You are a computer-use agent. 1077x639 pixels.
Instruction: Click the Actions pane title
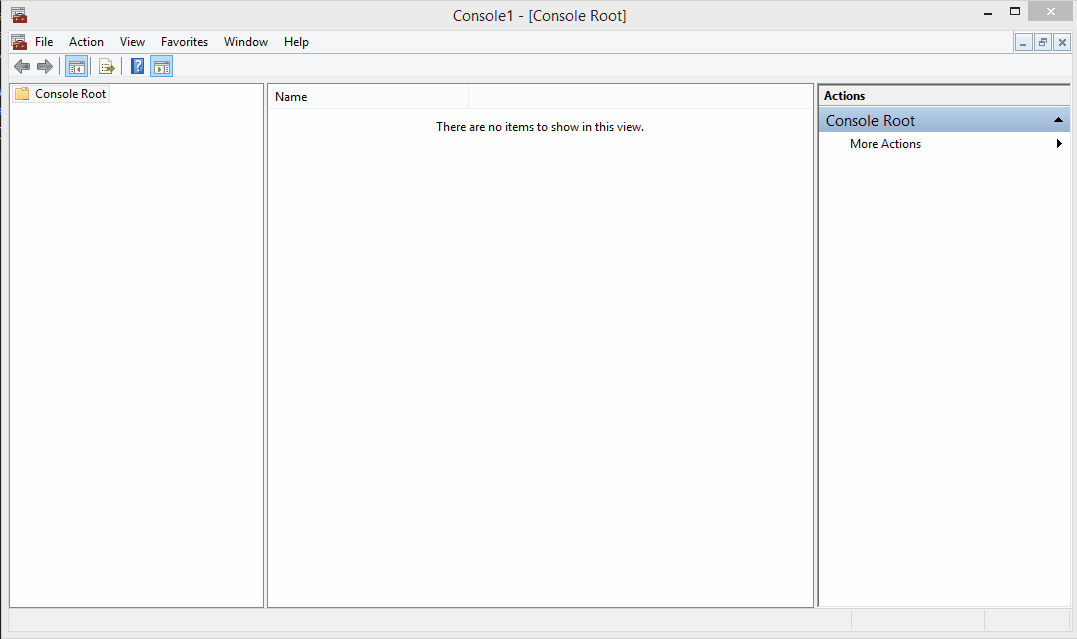[844, 96]
